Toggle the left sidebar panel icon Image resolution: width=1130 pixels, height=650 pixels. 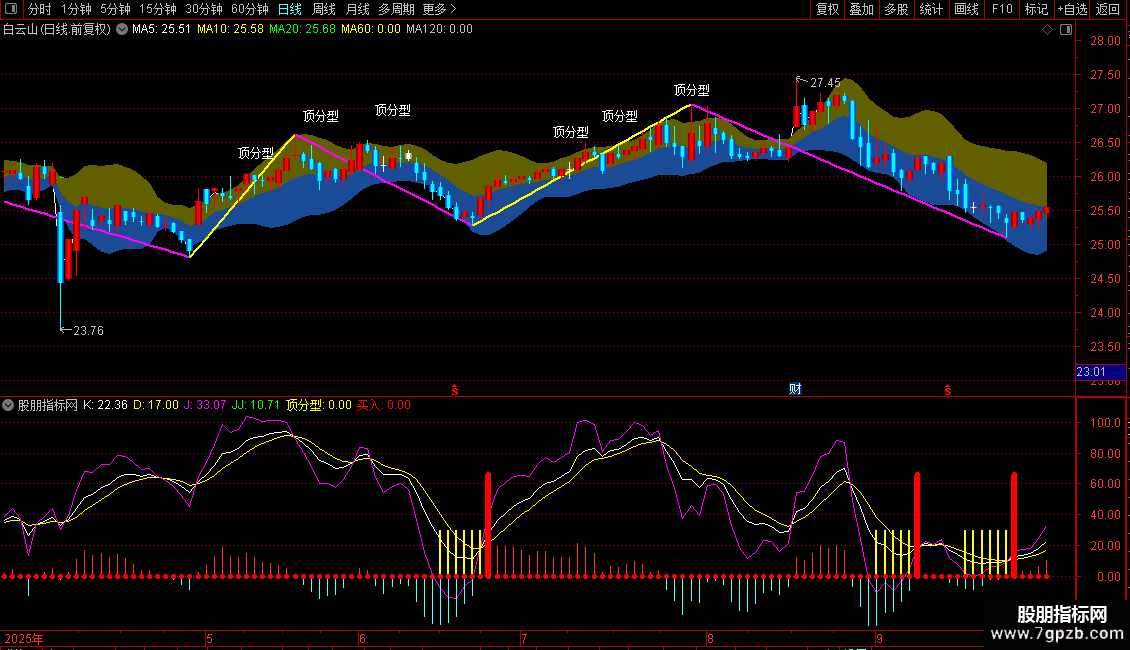(x=11, y=9)
